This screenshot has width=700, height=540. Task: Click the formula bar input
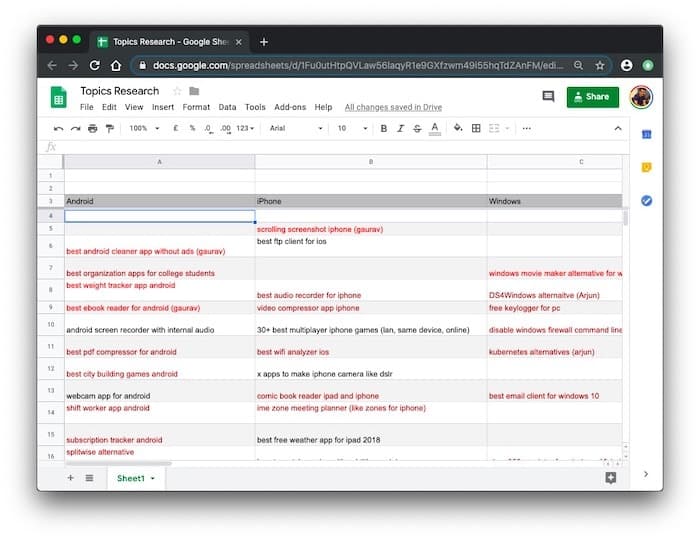pyautogui.click(x=344, y=147)
